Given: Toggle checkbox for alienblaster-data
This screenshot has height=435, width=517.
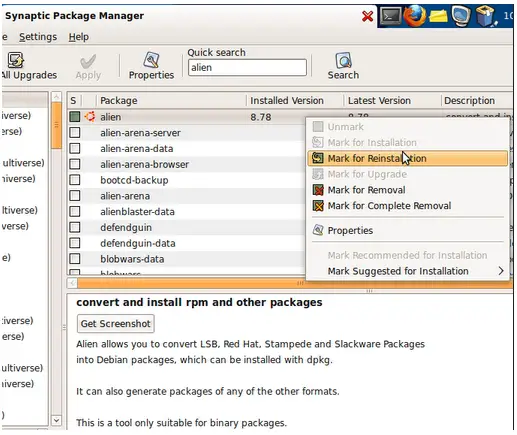Looking at the screenshot, I should point(75,211).
